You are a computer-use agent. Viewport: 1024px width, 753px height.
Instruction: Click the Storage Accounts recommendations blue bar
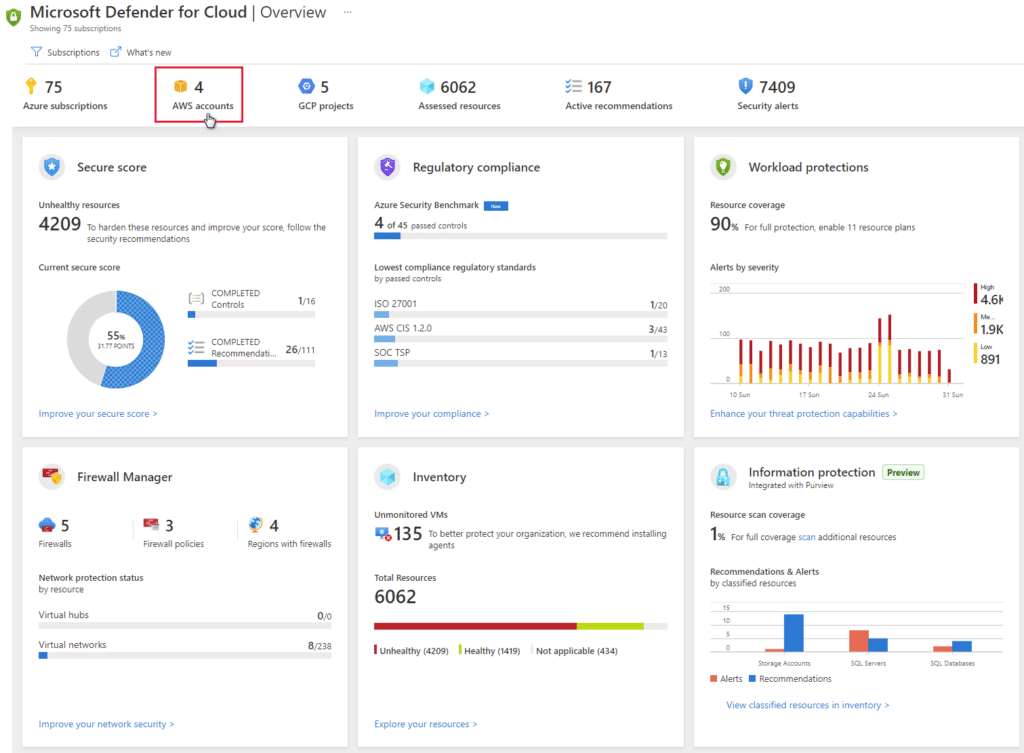793,633
